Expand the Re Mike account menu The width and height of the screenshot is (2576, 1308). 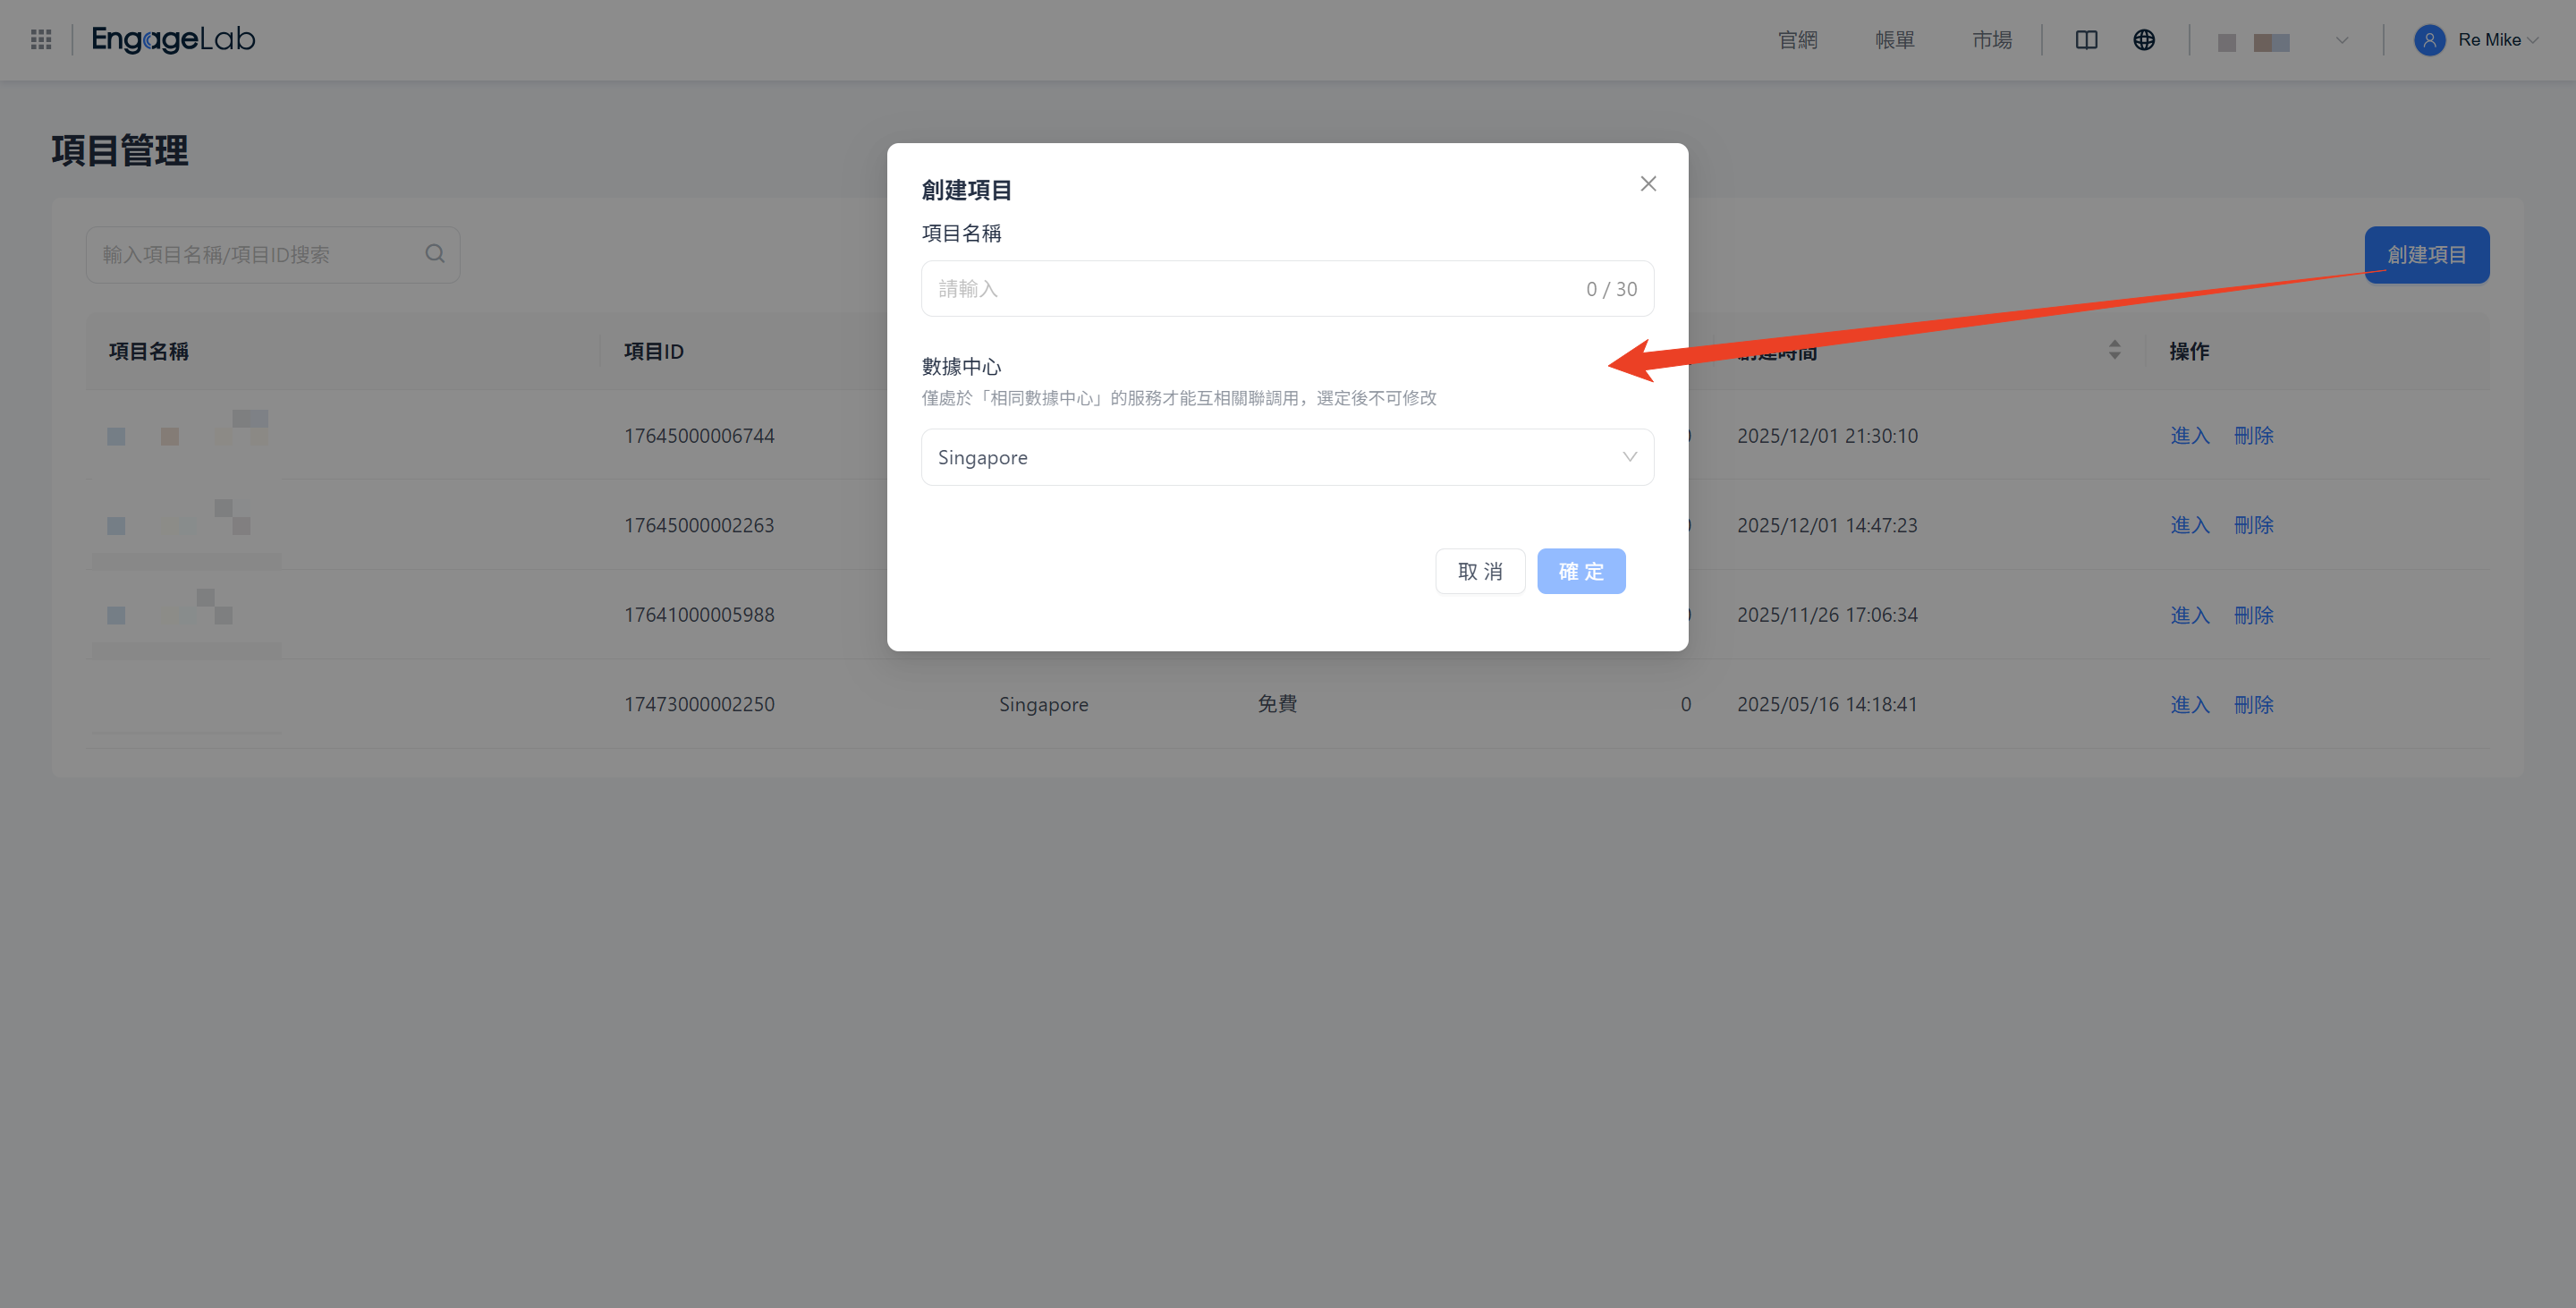2533,41
